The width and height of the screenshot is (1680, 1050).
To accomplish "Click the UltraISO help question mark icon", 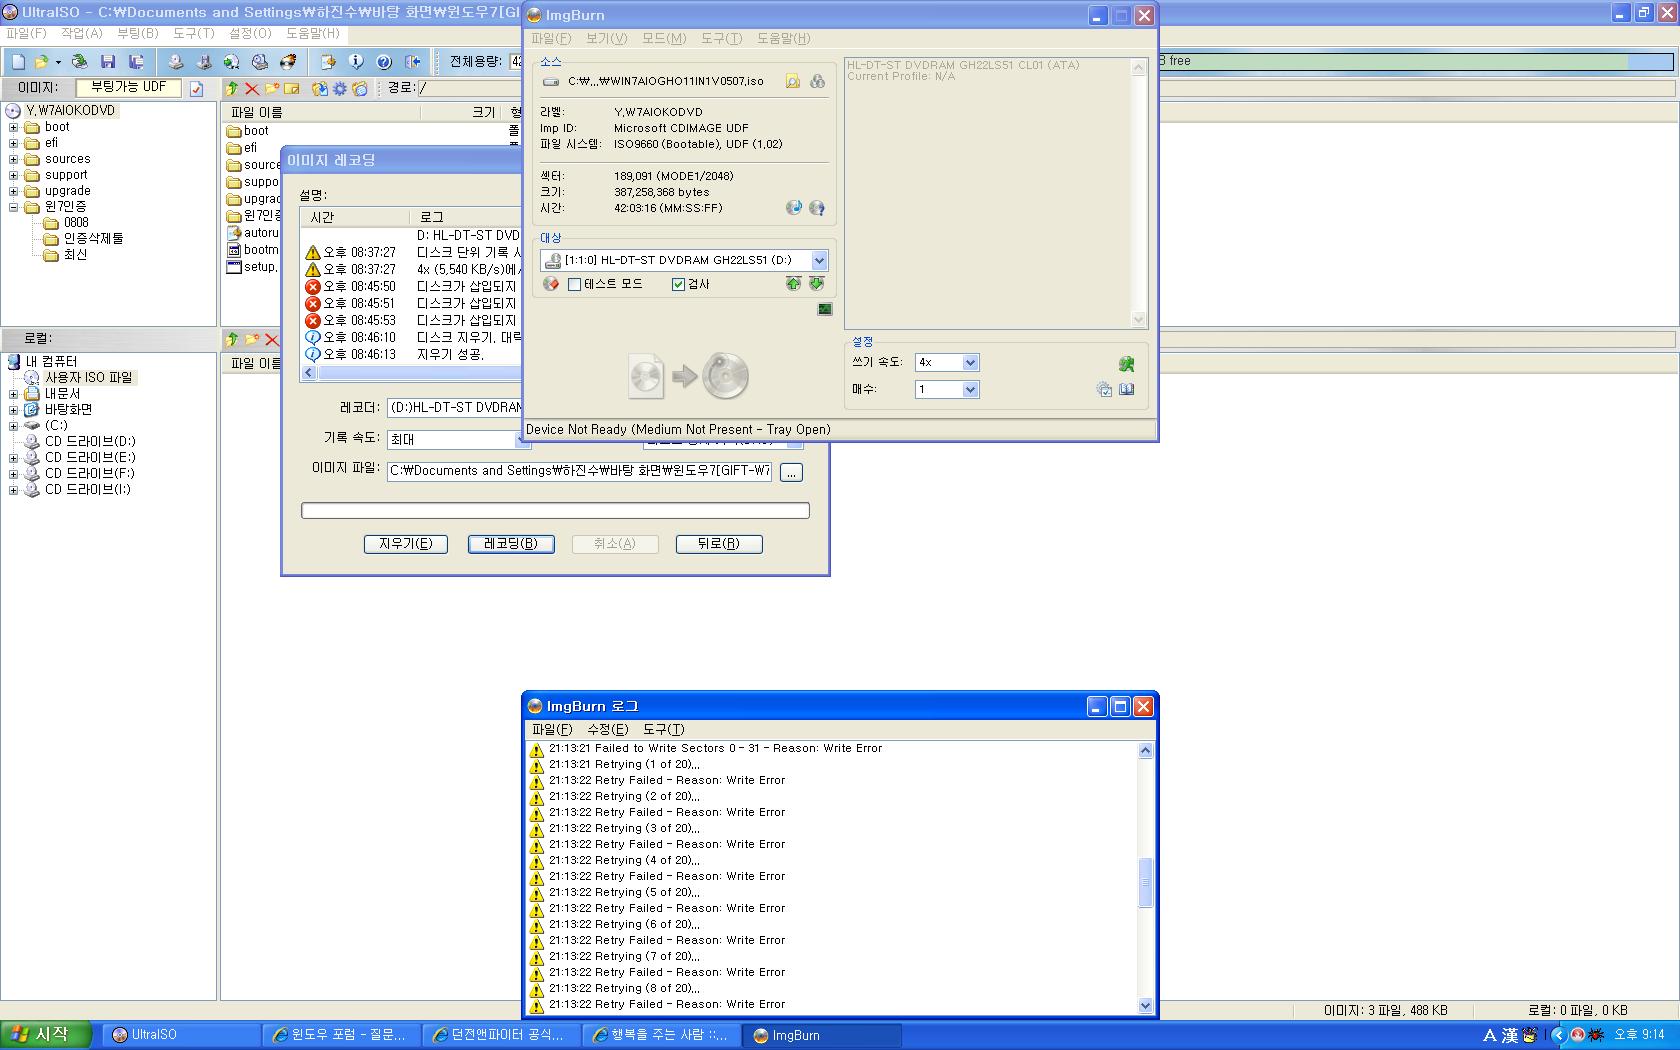I will (x=384, y=62).
